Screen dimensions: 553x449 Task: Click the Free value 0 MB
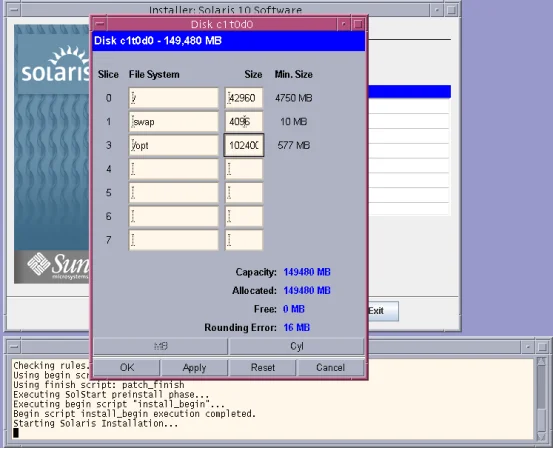[293, 309]
